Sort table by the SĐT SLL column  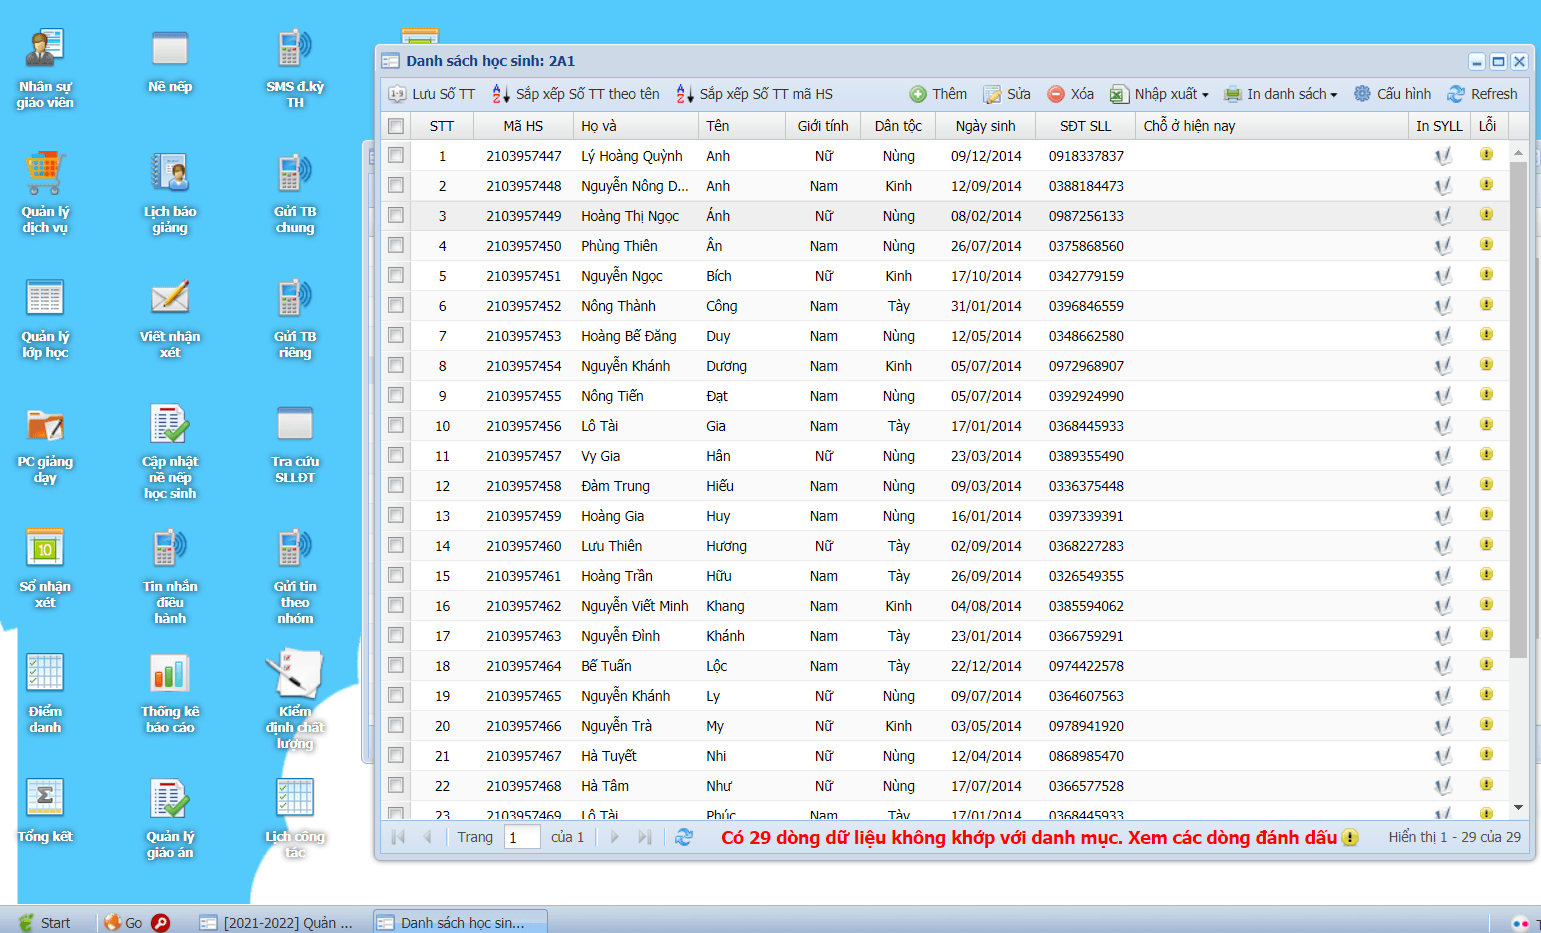coord(1086,126)
